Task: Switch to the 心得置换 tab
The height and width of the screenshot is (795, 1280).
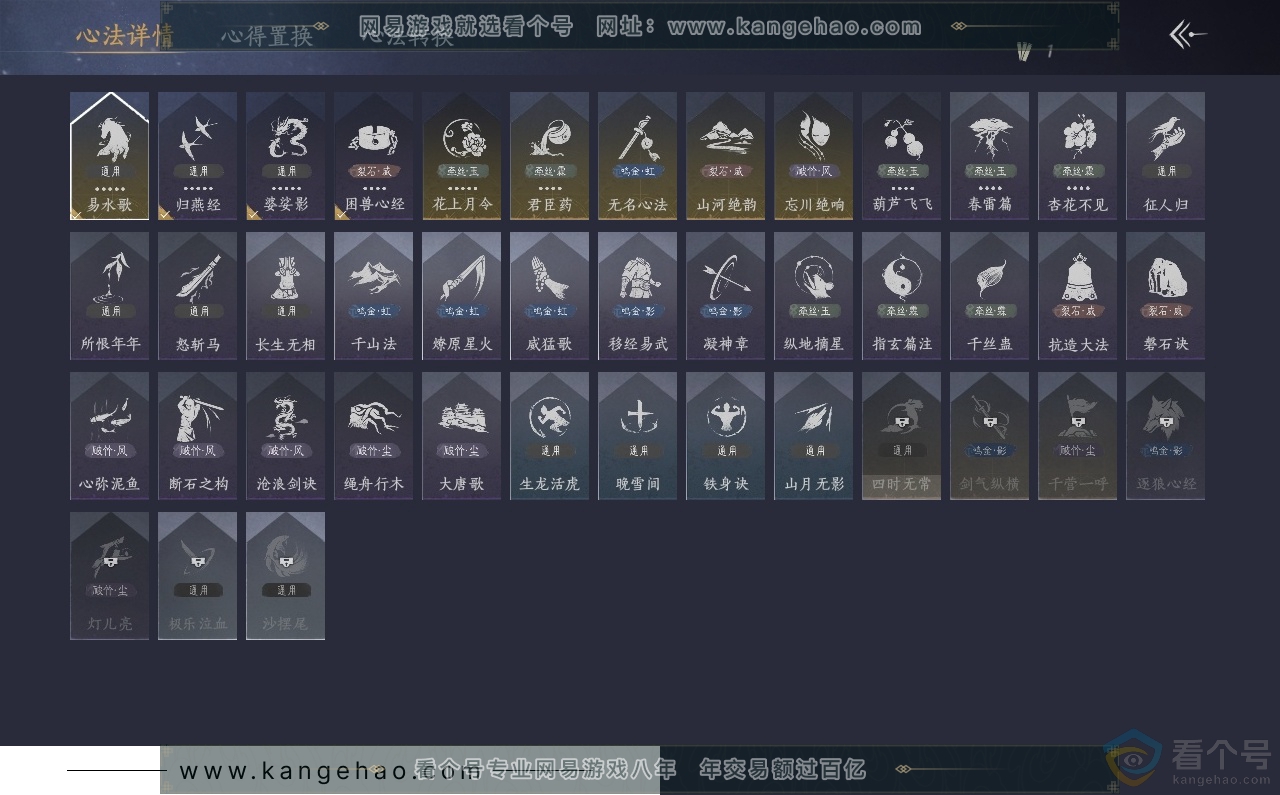Action: 267,36
